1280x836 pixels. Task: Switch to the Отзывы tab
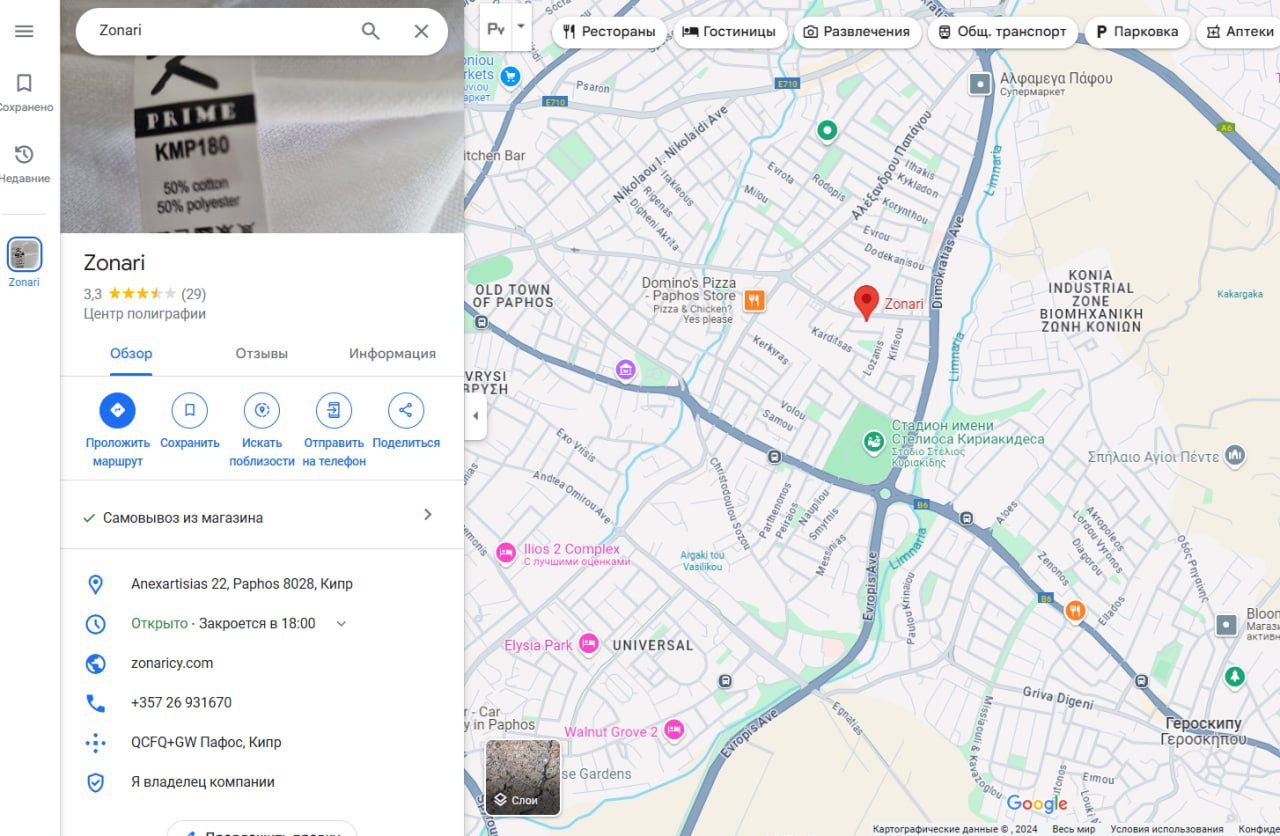262,354
